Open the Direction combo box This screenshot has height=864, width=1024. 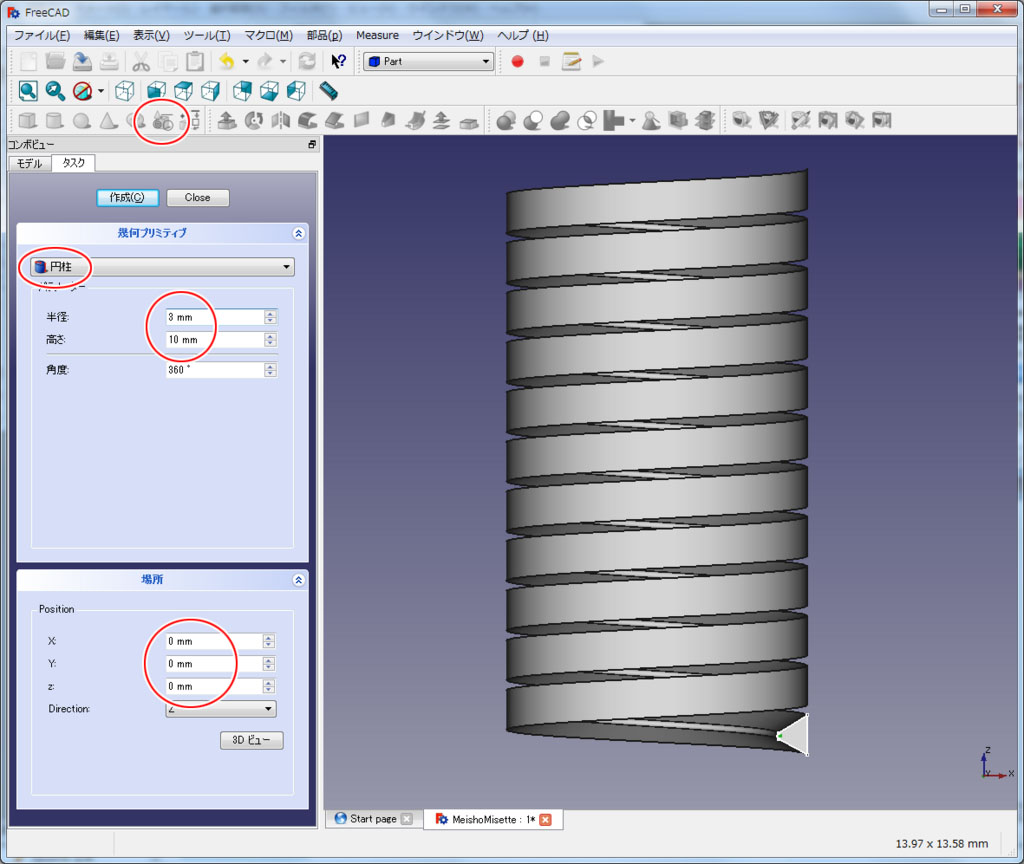tap(221, 709)
